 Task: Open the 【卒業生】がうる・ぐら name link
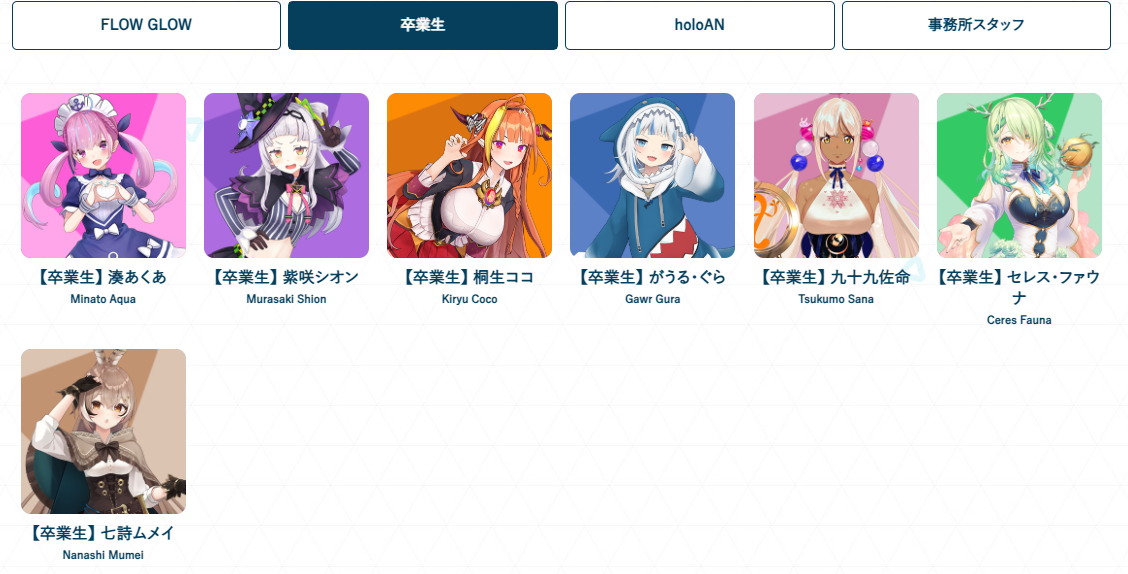[652, 277]
